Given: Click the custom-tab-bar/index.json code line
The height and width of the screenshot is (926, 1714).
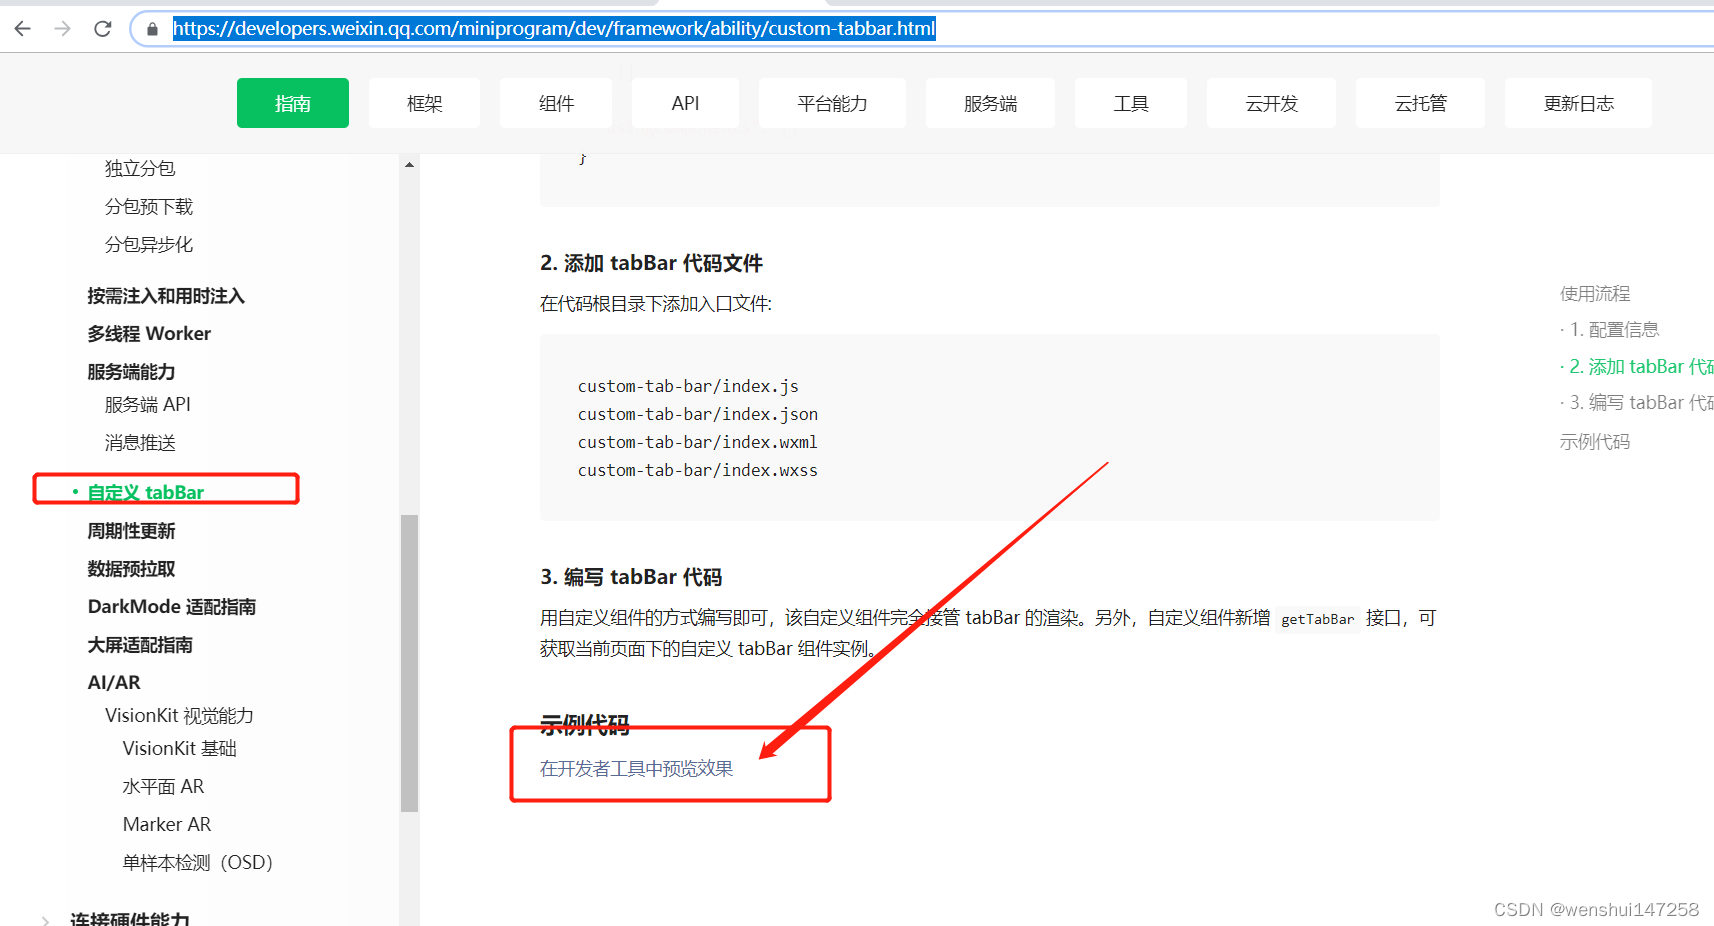Looking at the screenshot, I should pos(698,414).
